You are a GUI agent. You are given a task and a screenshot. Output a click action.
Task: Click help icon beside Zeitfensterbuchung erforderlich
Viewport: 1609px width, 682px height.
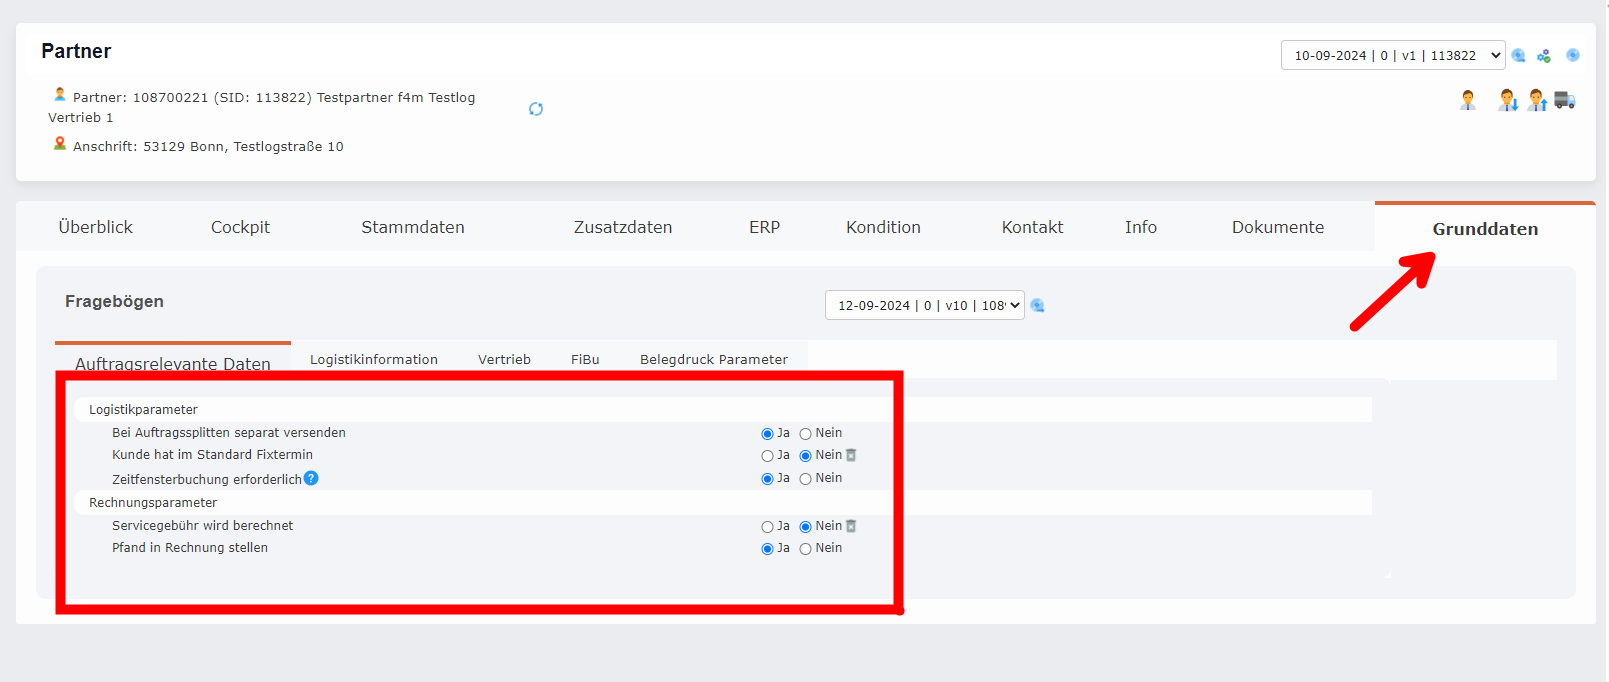pyautogui.click(x=311, y=478)
